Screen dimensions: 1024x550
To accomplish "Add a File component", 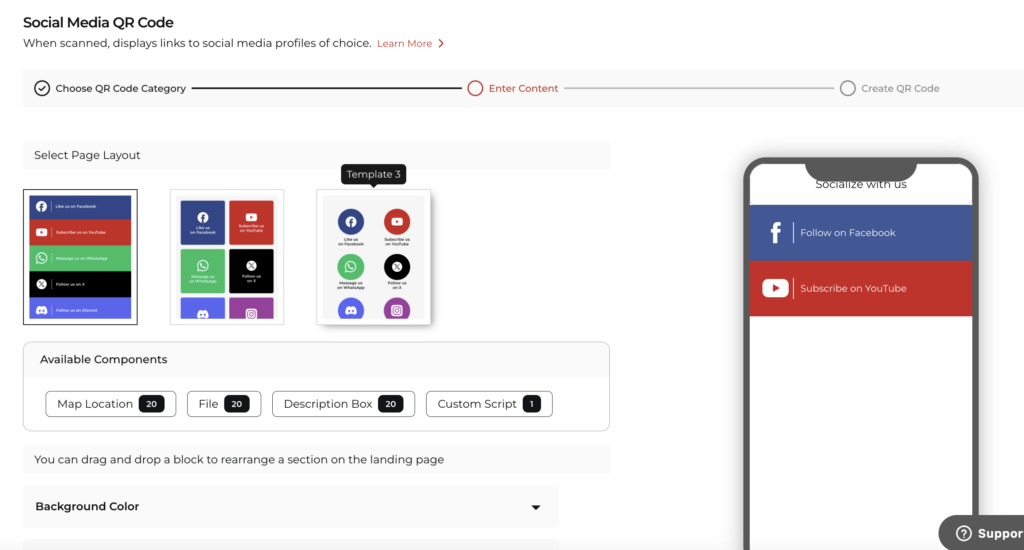I will tap(224, 404).
